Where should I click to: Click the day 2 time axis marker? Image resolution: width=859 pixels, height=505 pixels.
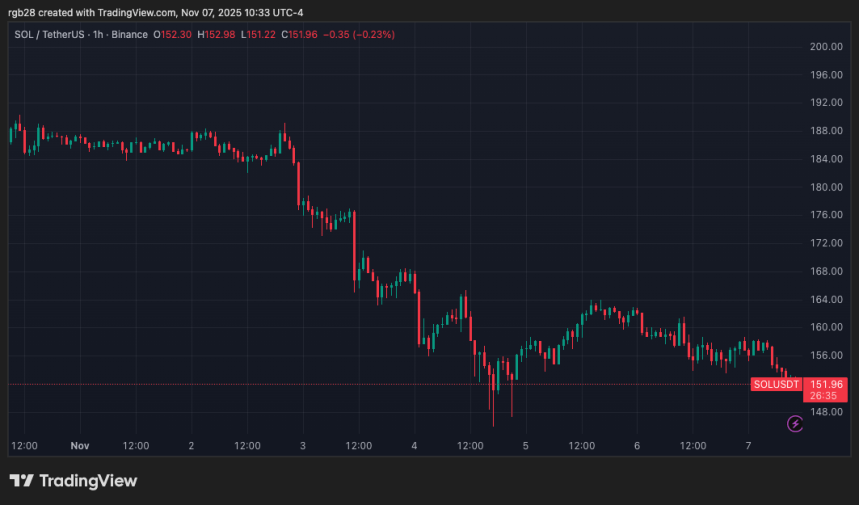(191, 446)
